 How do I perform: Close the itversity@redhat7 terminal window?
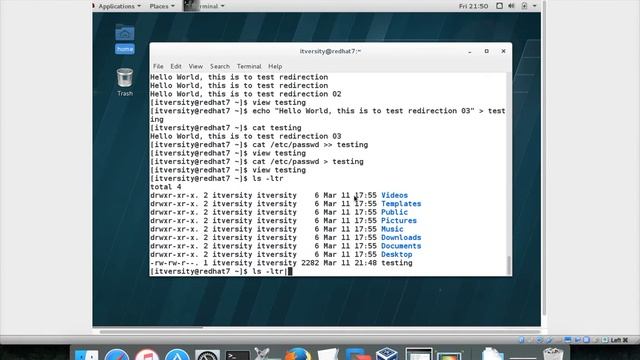pyautogui.click(x=503, y=51)
